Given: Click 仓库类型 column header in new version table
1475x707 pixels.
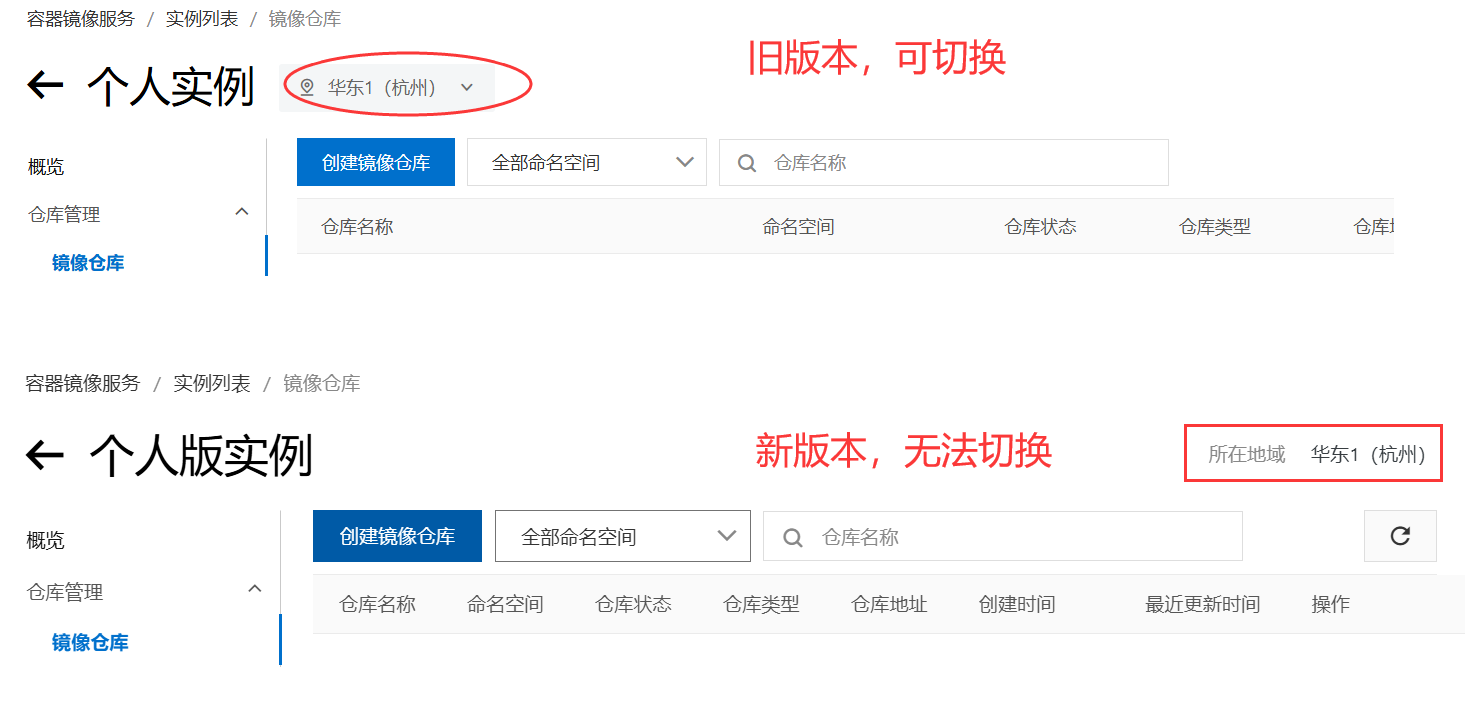Looking at the screenshot, I should click(x=761, y=604).
